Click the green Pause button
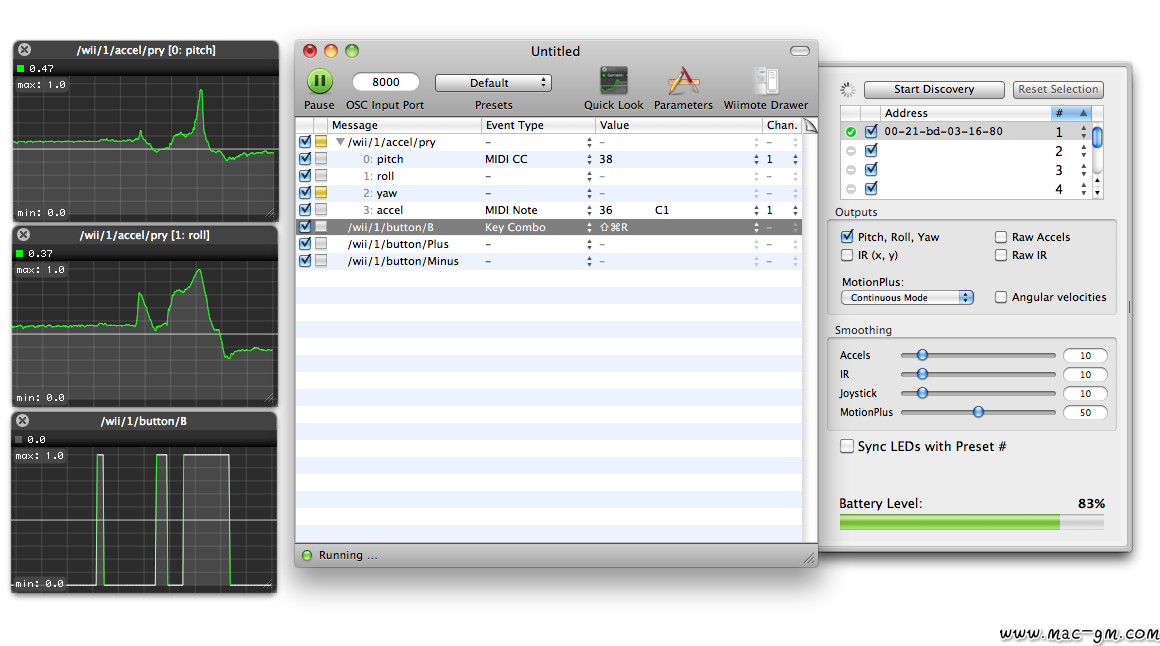This screenshot has height=646, width=1160. [x=320, y=81]
